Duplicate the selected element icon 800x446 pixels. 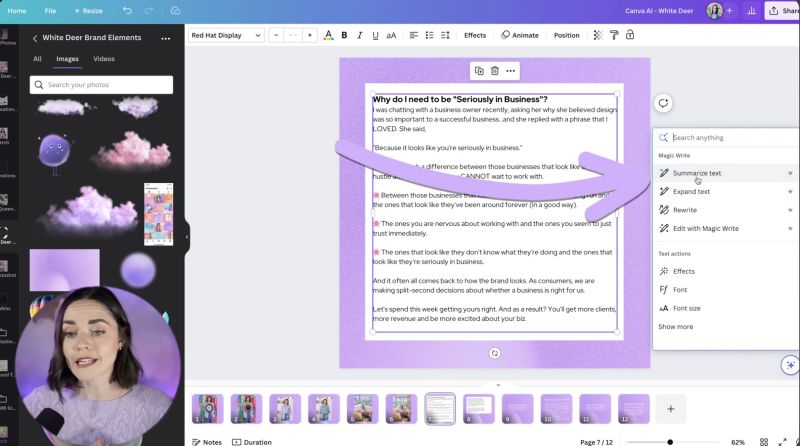(479, 71)
